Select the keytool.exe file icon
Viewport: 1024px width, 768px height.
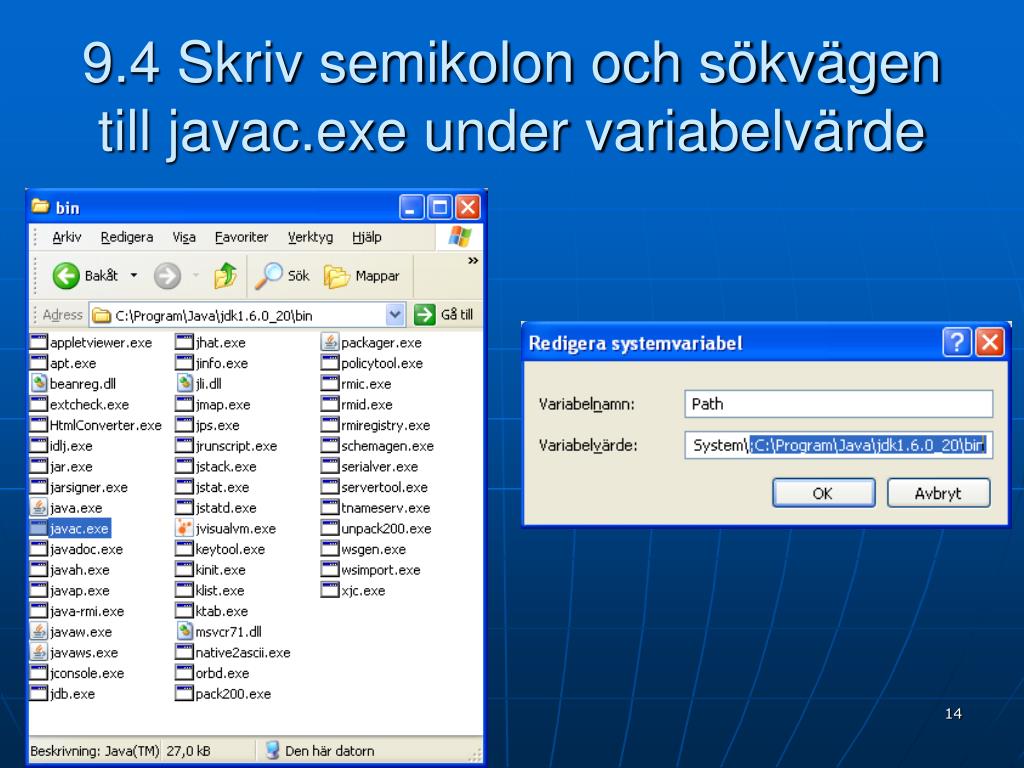click(x=185, y=549)
